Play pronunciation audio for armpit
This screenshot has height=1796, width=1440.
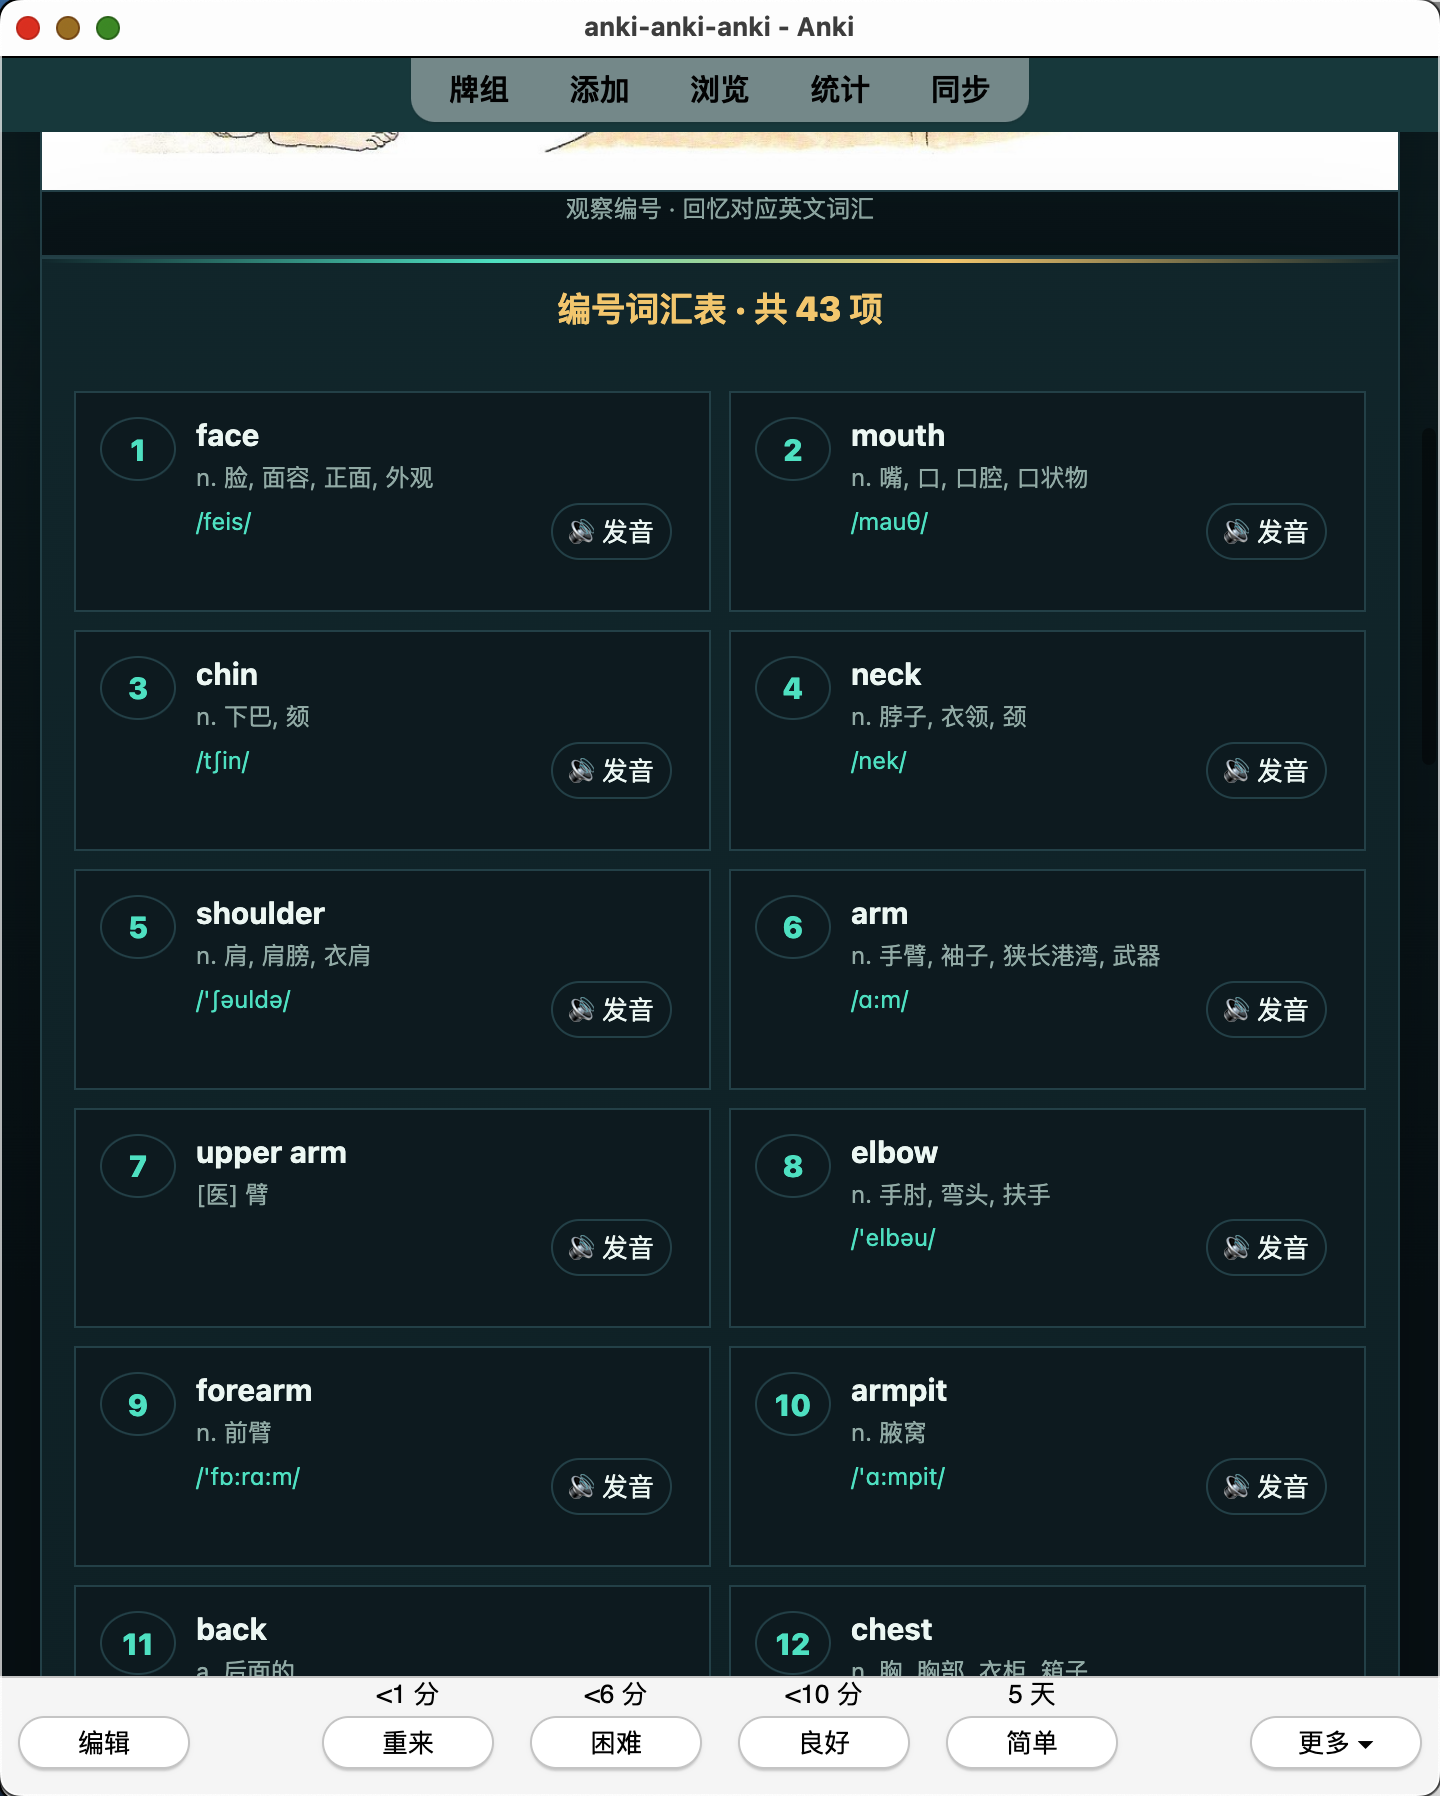pos(1266,1486)
